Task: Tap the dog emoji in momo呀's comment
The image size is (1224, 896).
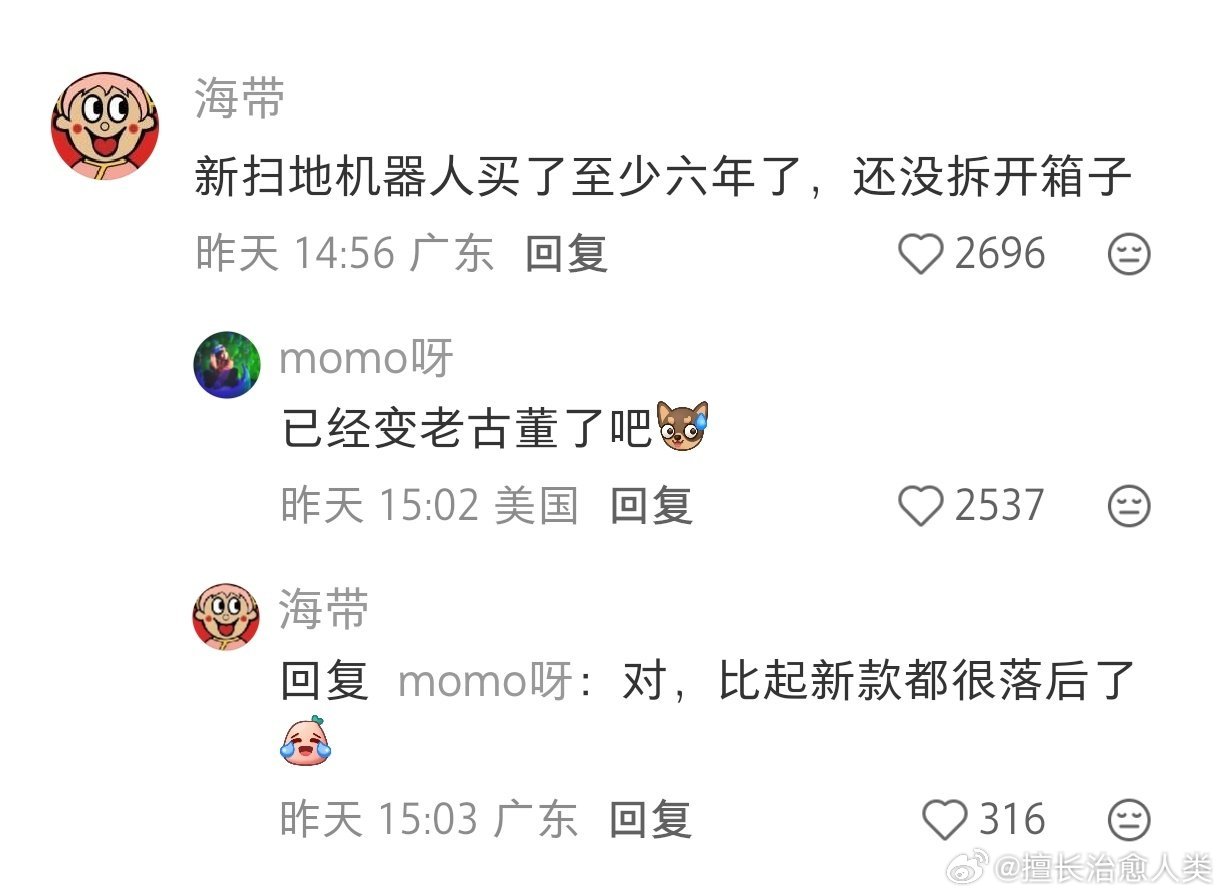Action: [683, 425]
